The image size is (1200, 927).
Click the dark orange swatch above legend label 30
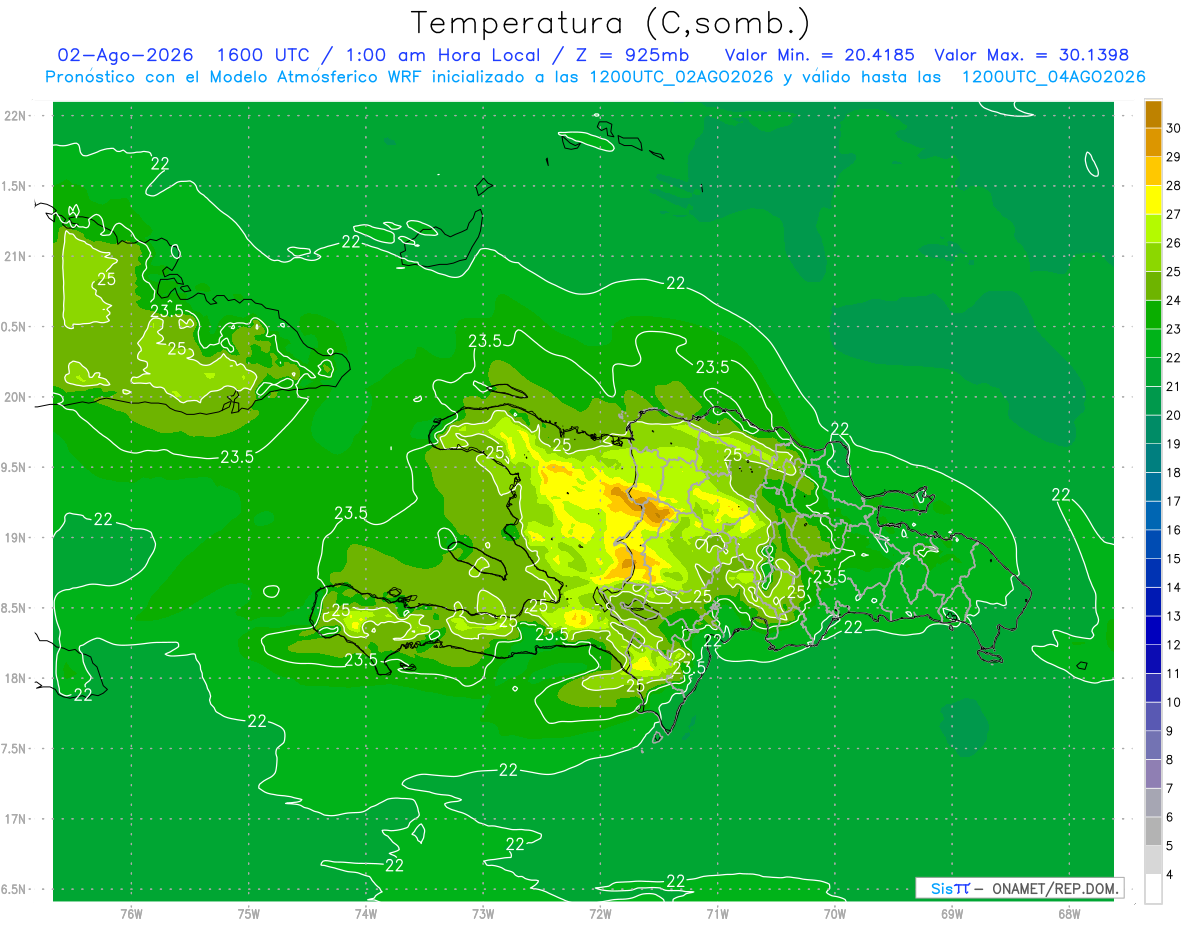point(1153,114)
